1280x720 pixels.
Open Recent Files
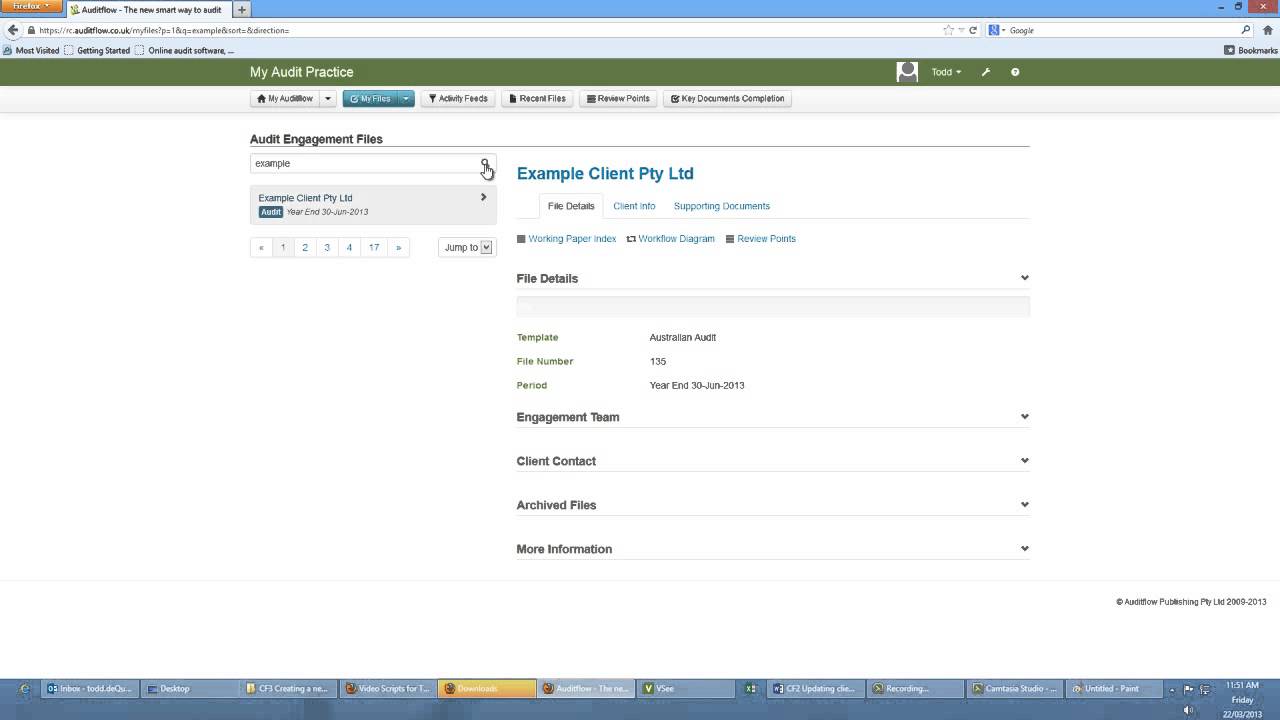click(537, 98)
